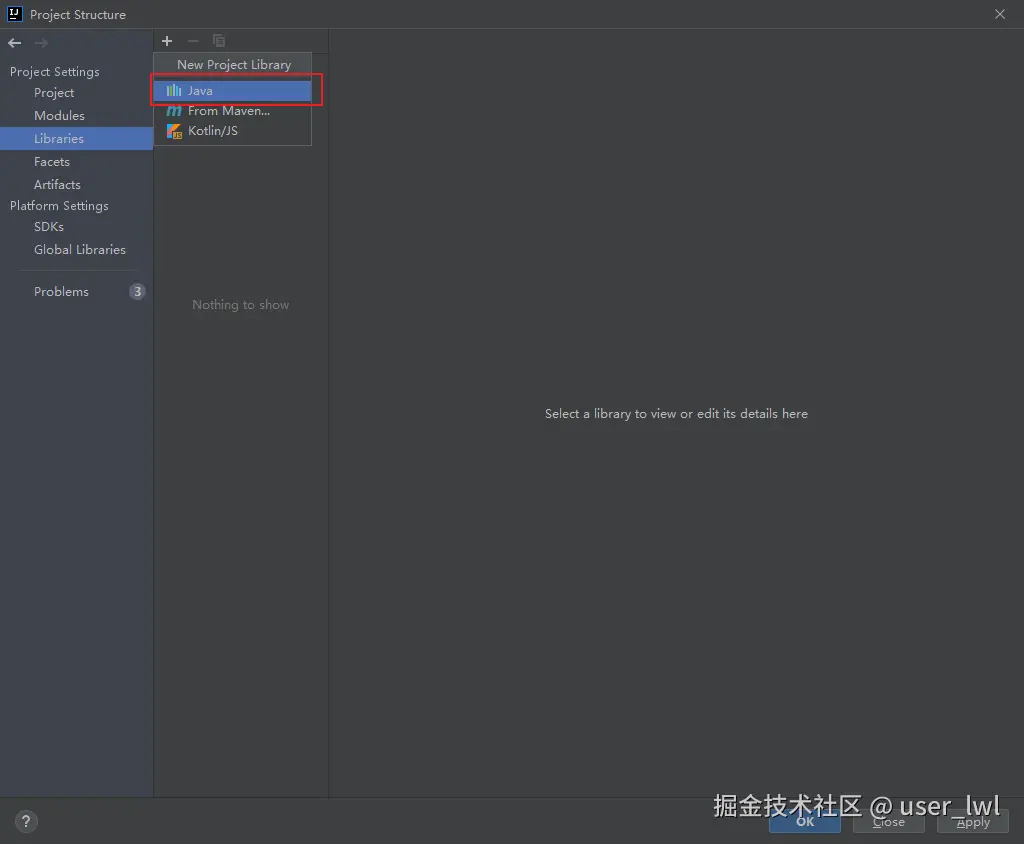
Task: Click the Select a library details hint
Action: click(677, 414)
